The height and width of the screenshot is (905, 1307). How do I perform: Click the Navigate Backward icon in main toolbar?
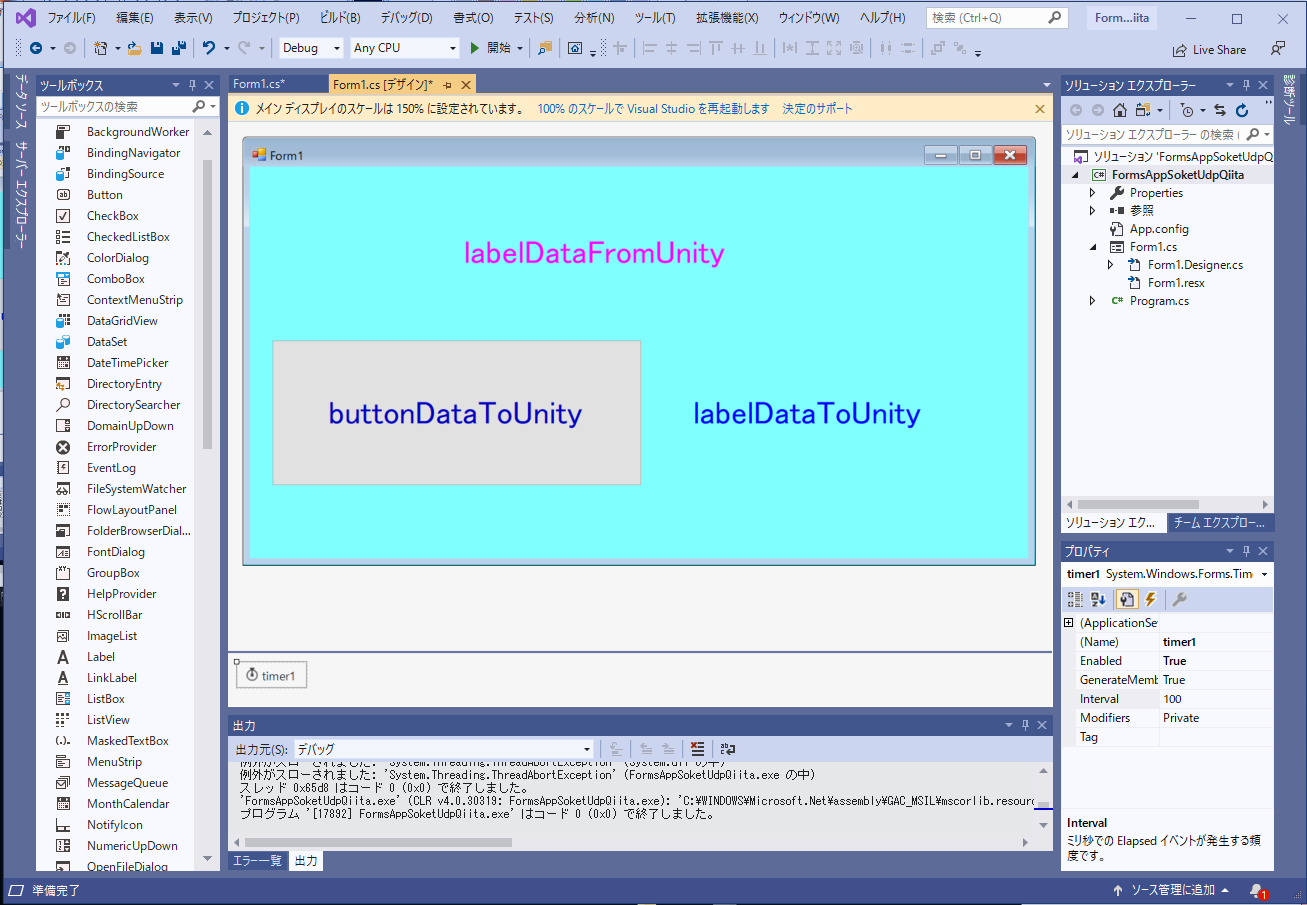coord(36,48)
